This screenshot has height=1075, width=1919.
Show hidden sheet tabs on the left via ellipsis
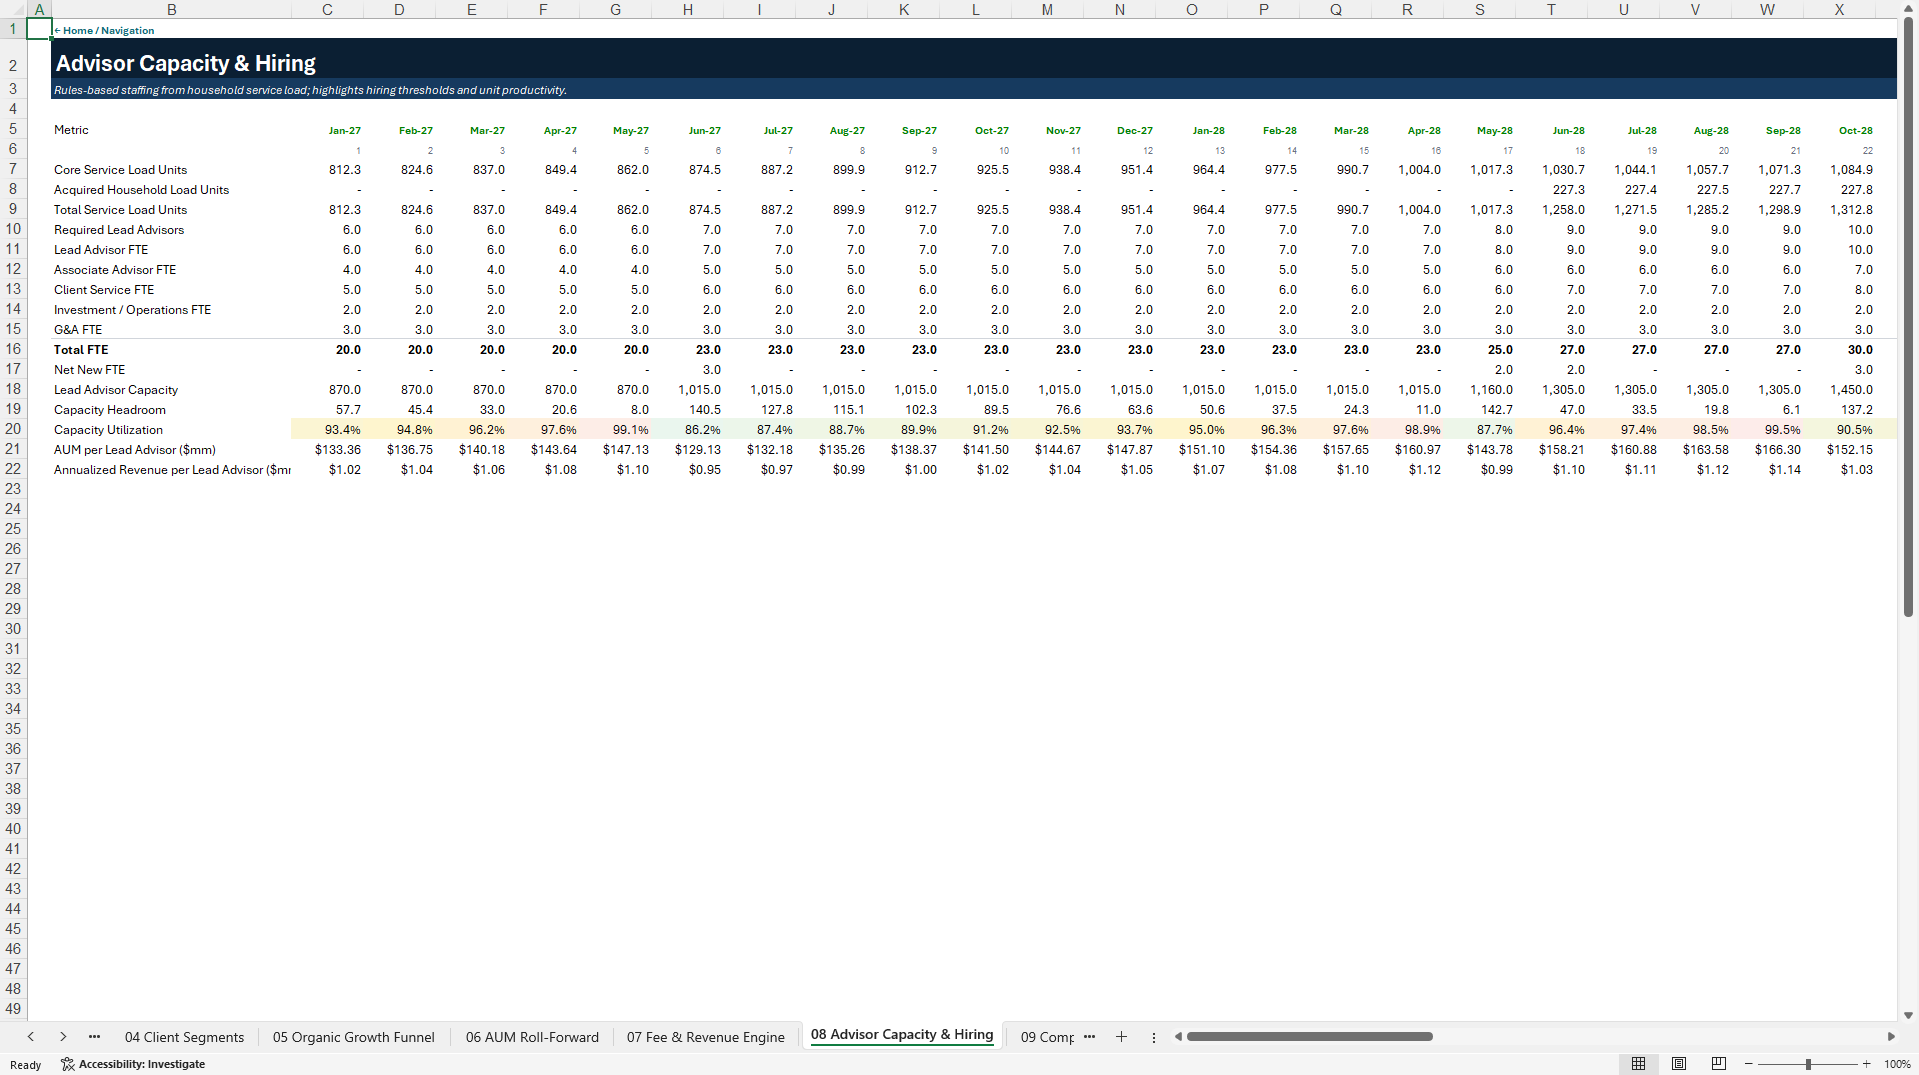[94, 1037]
